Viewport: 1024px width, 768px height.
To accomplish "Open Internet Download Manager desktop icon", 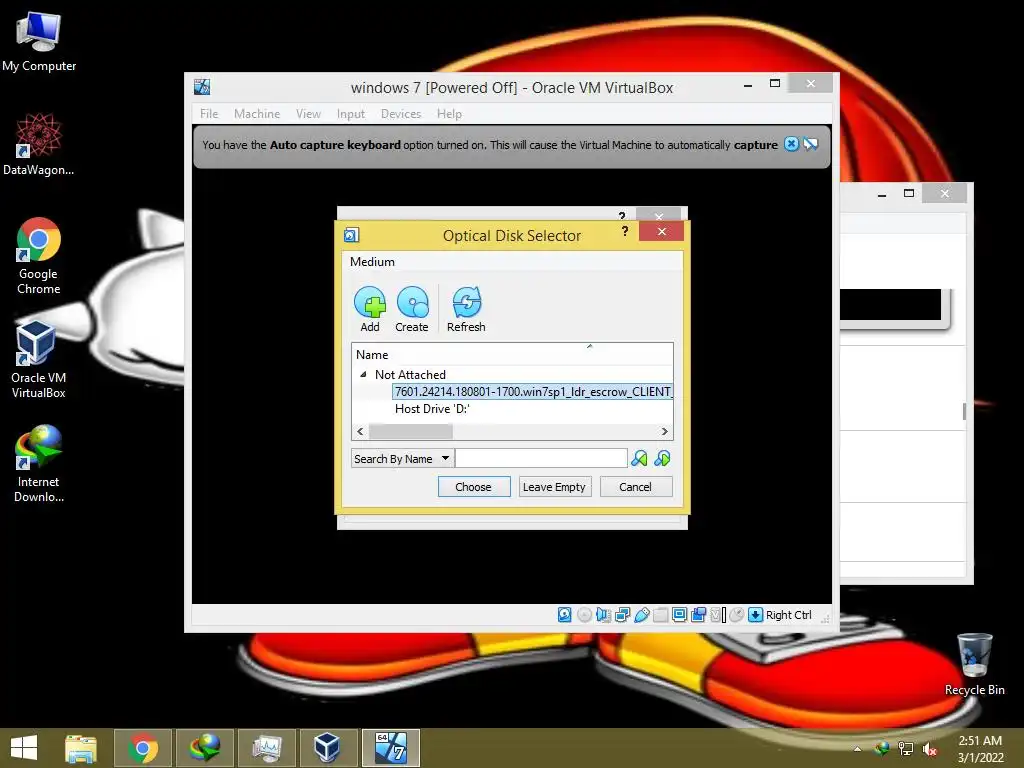I will [38, 464].
